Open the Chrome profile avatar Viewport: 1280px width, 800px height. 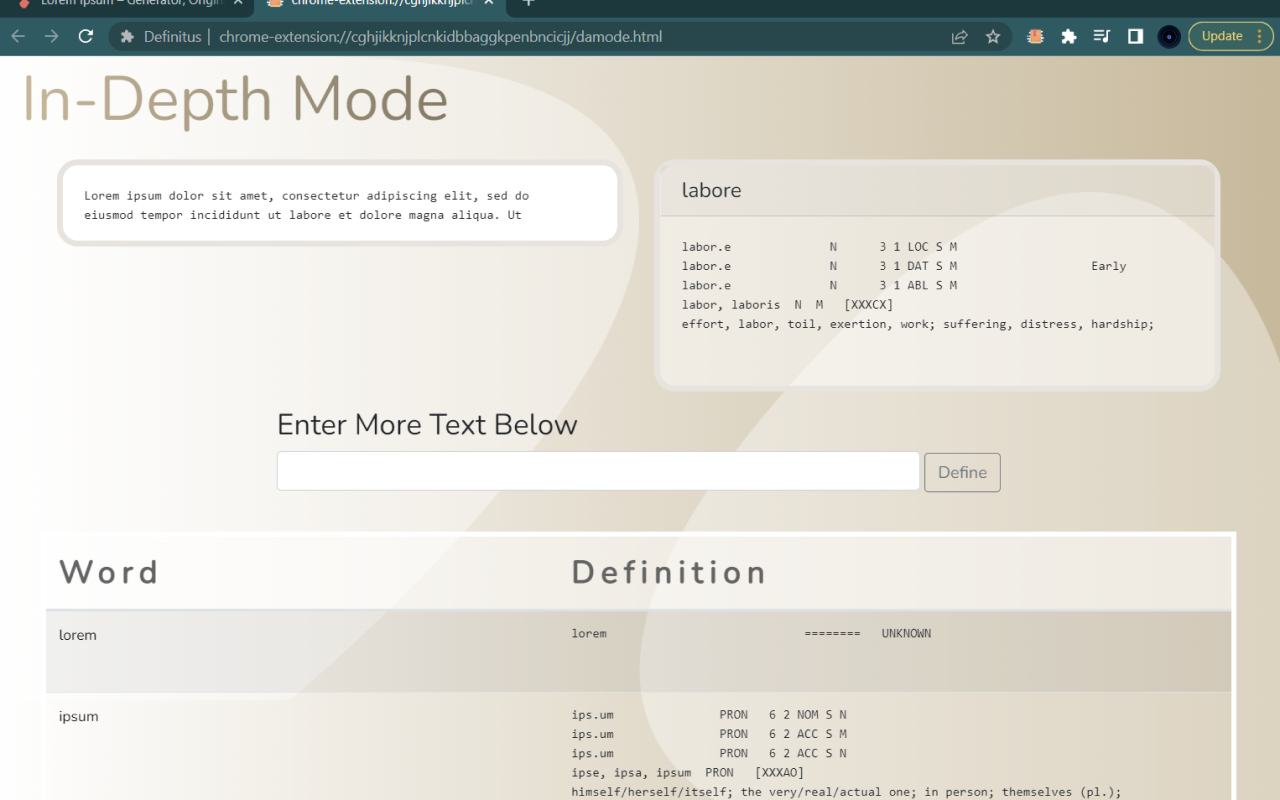(1169, 37)
